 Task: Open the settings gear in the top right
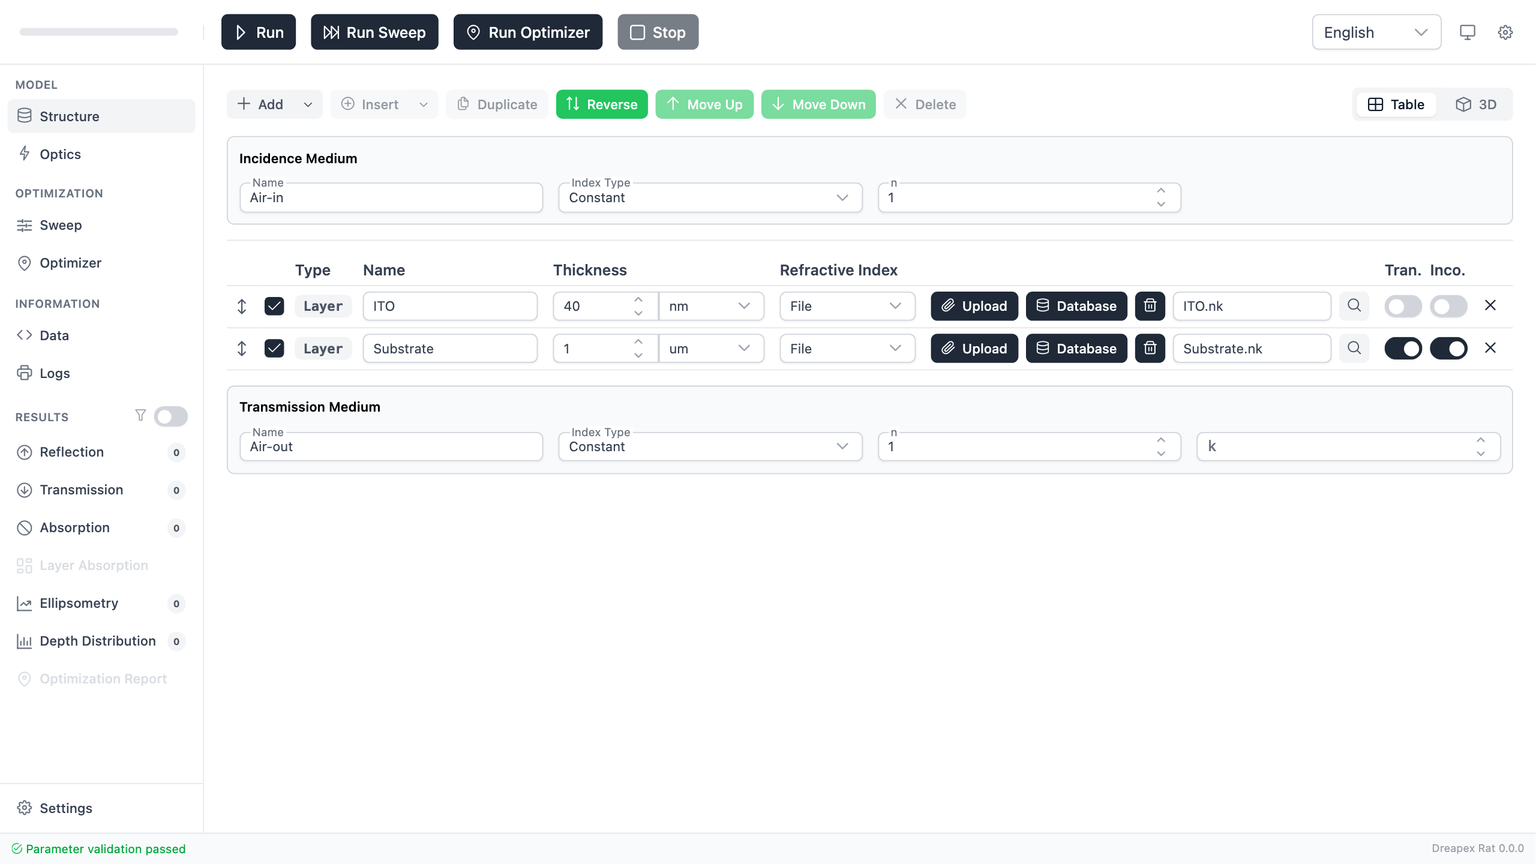tap(1505, 32)
